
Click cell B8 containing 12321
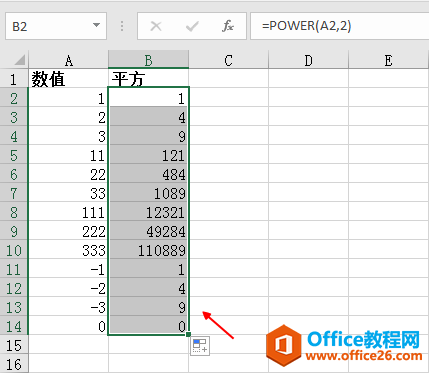tap(149, 211)
